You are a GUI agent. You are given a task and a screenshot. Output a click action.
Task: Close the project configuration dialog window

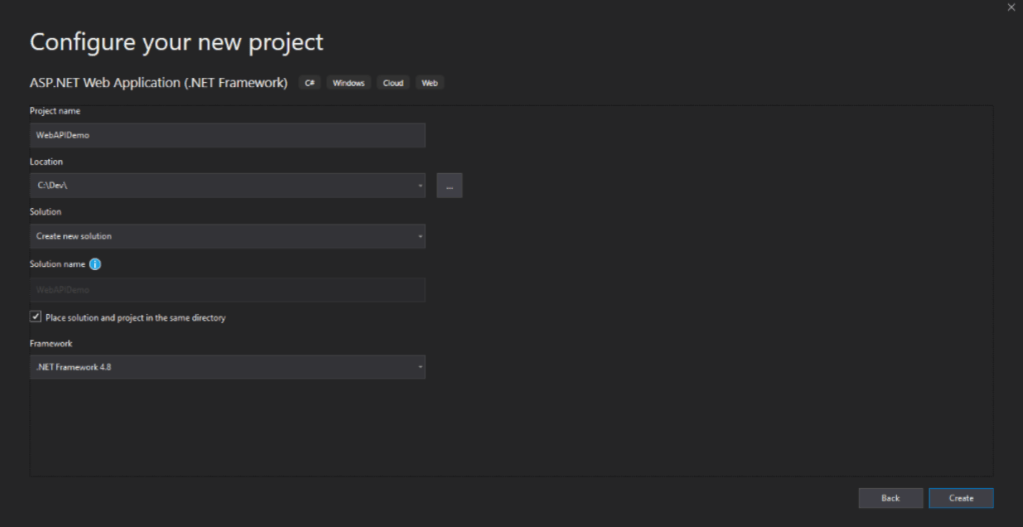[x=1011, y=8]
